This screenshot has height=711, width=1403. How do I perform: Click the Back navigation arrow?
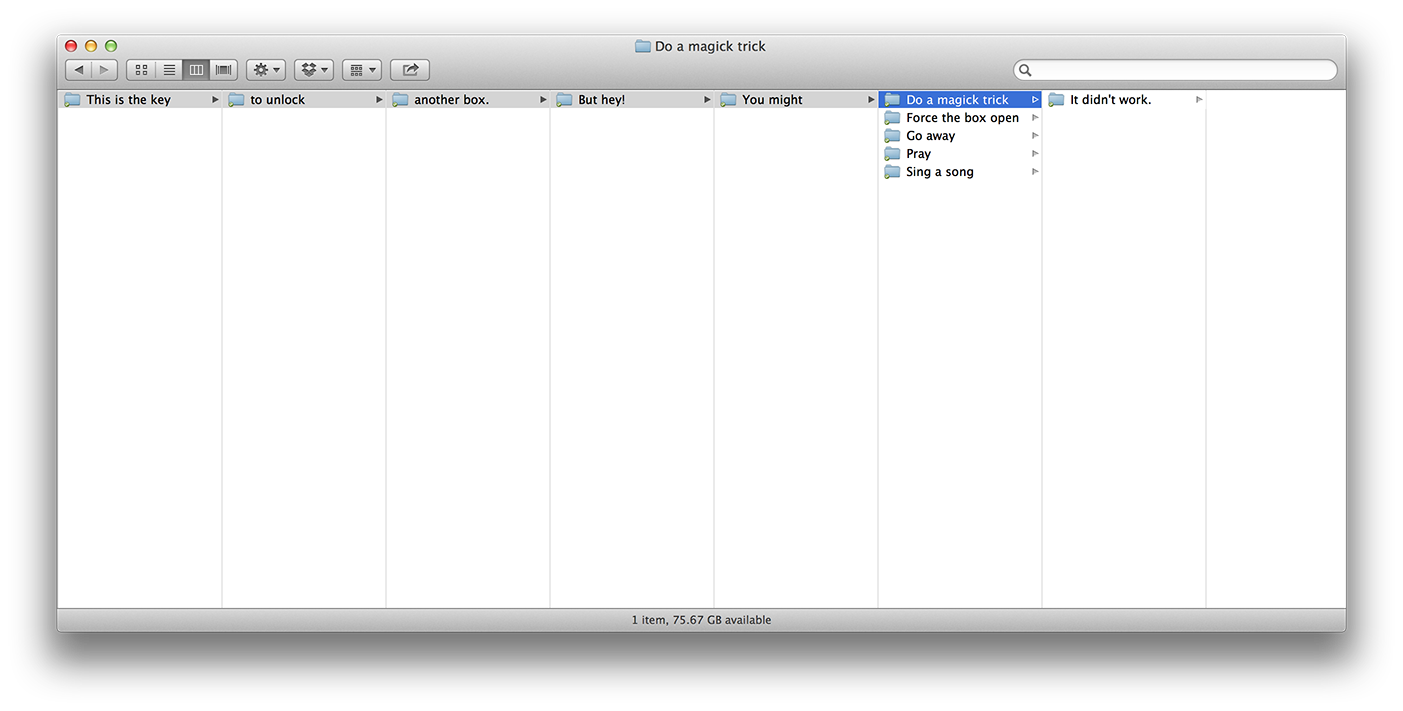(x=79, y=70)
